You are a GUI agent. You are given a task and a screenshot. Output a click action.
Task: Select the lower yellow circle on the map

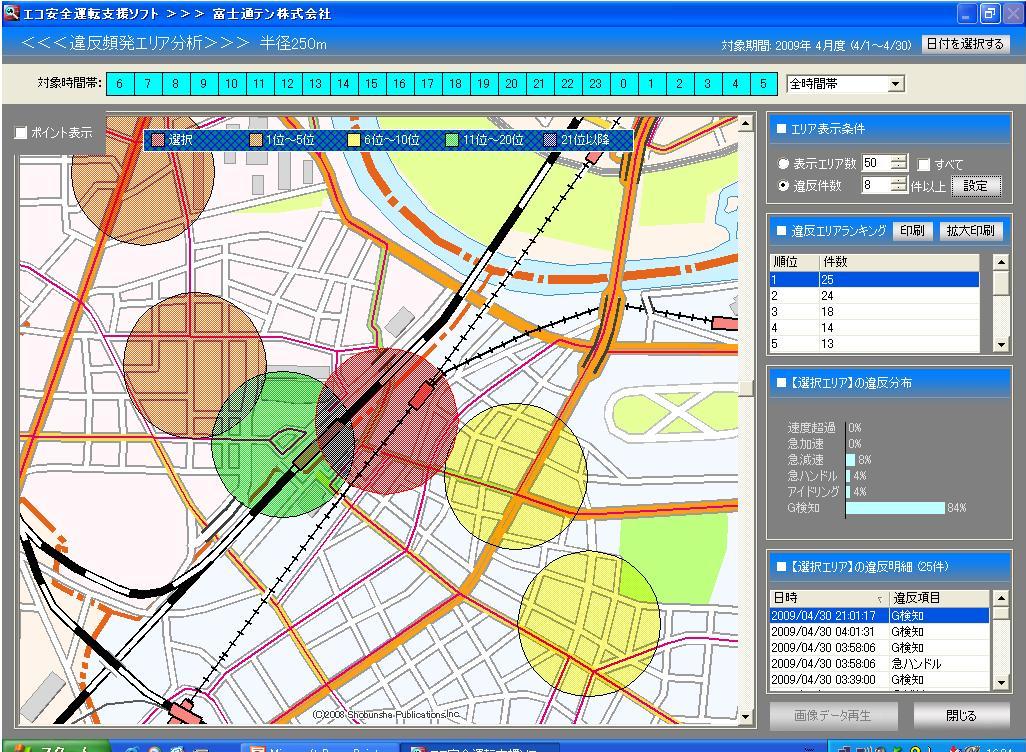[588, 624]
